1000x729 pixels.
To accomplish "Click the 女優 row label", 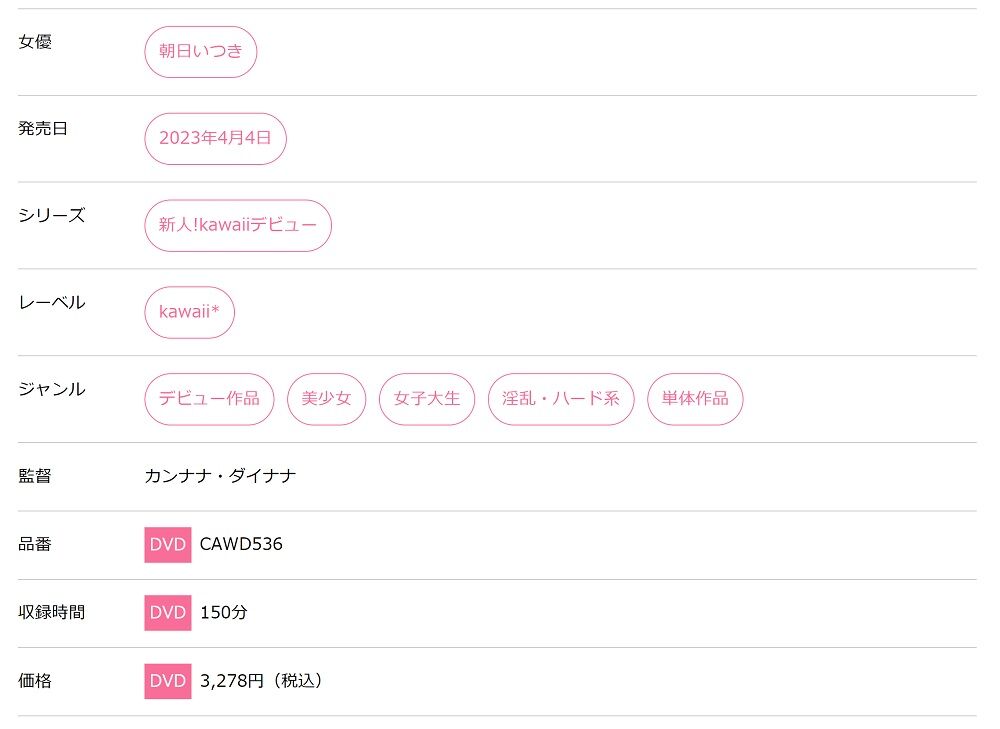I will click(x=35, y=42).
